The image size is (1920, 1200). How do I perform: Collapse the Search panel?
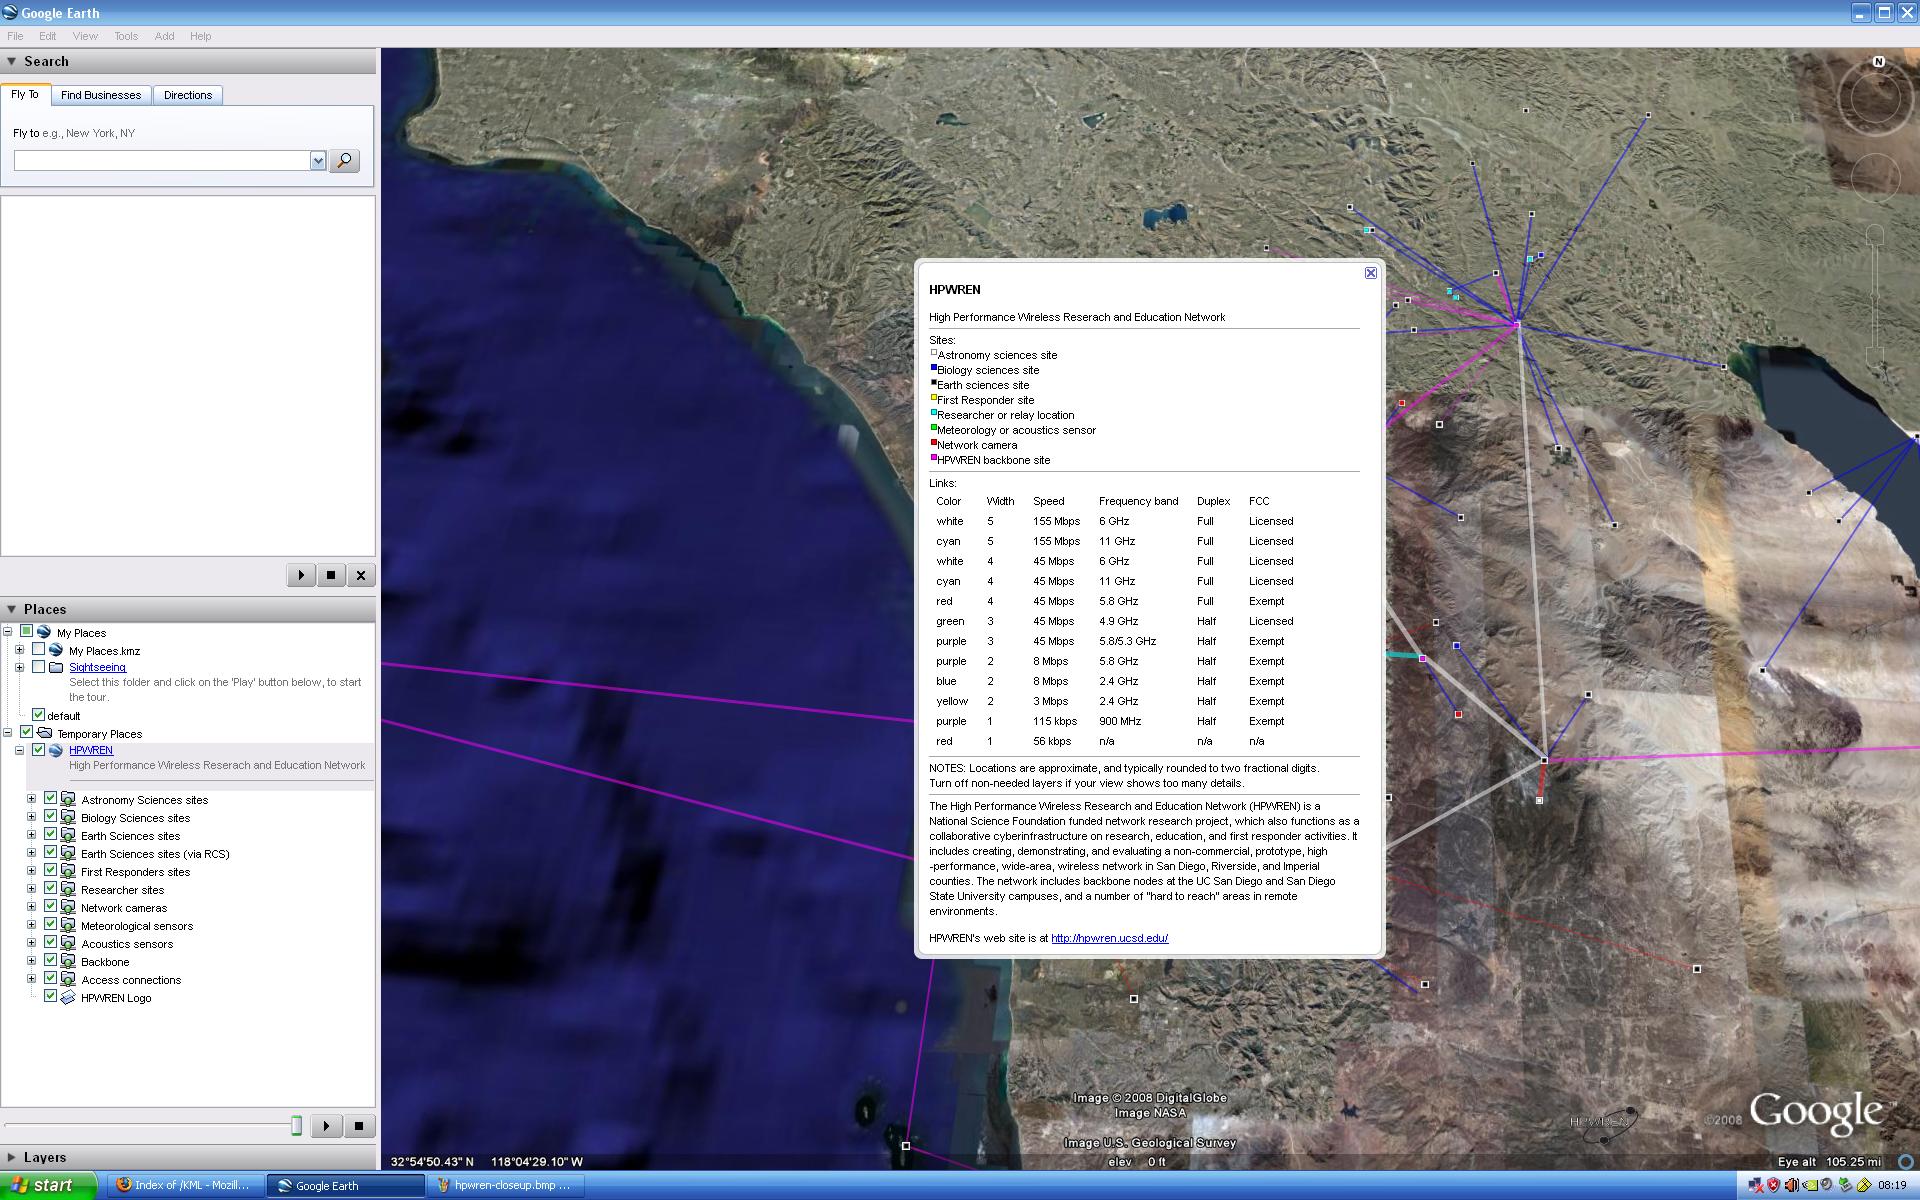12,61
